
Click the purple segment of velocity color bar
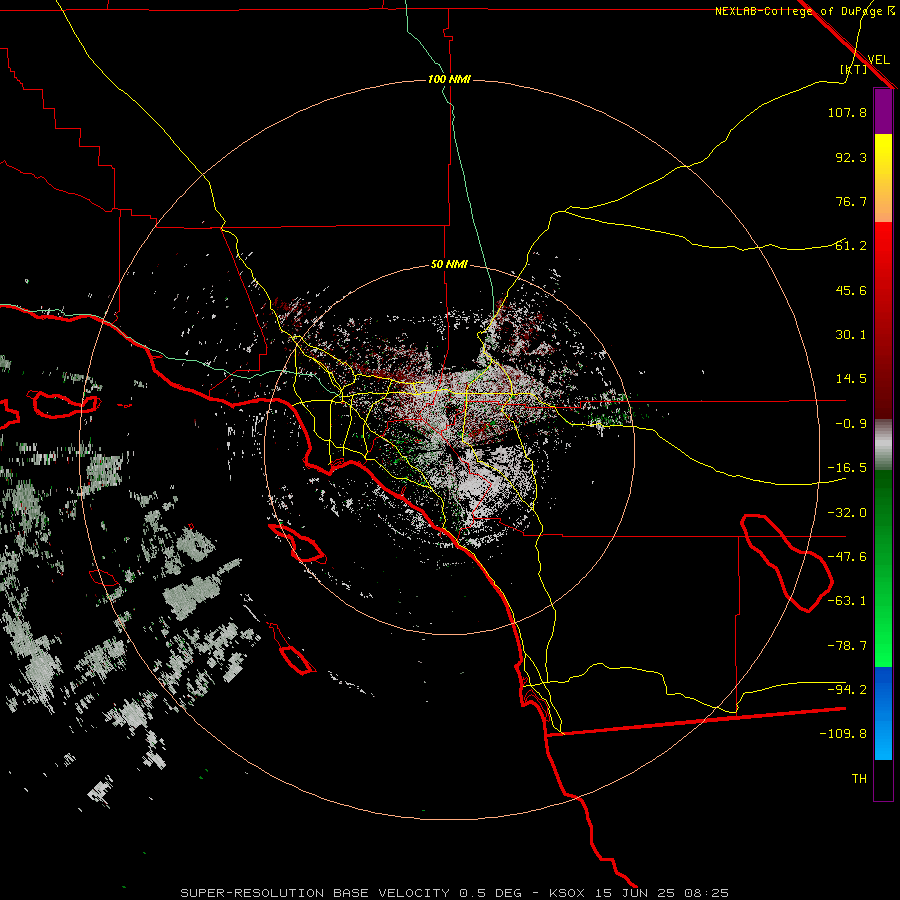tap(883, 111)
